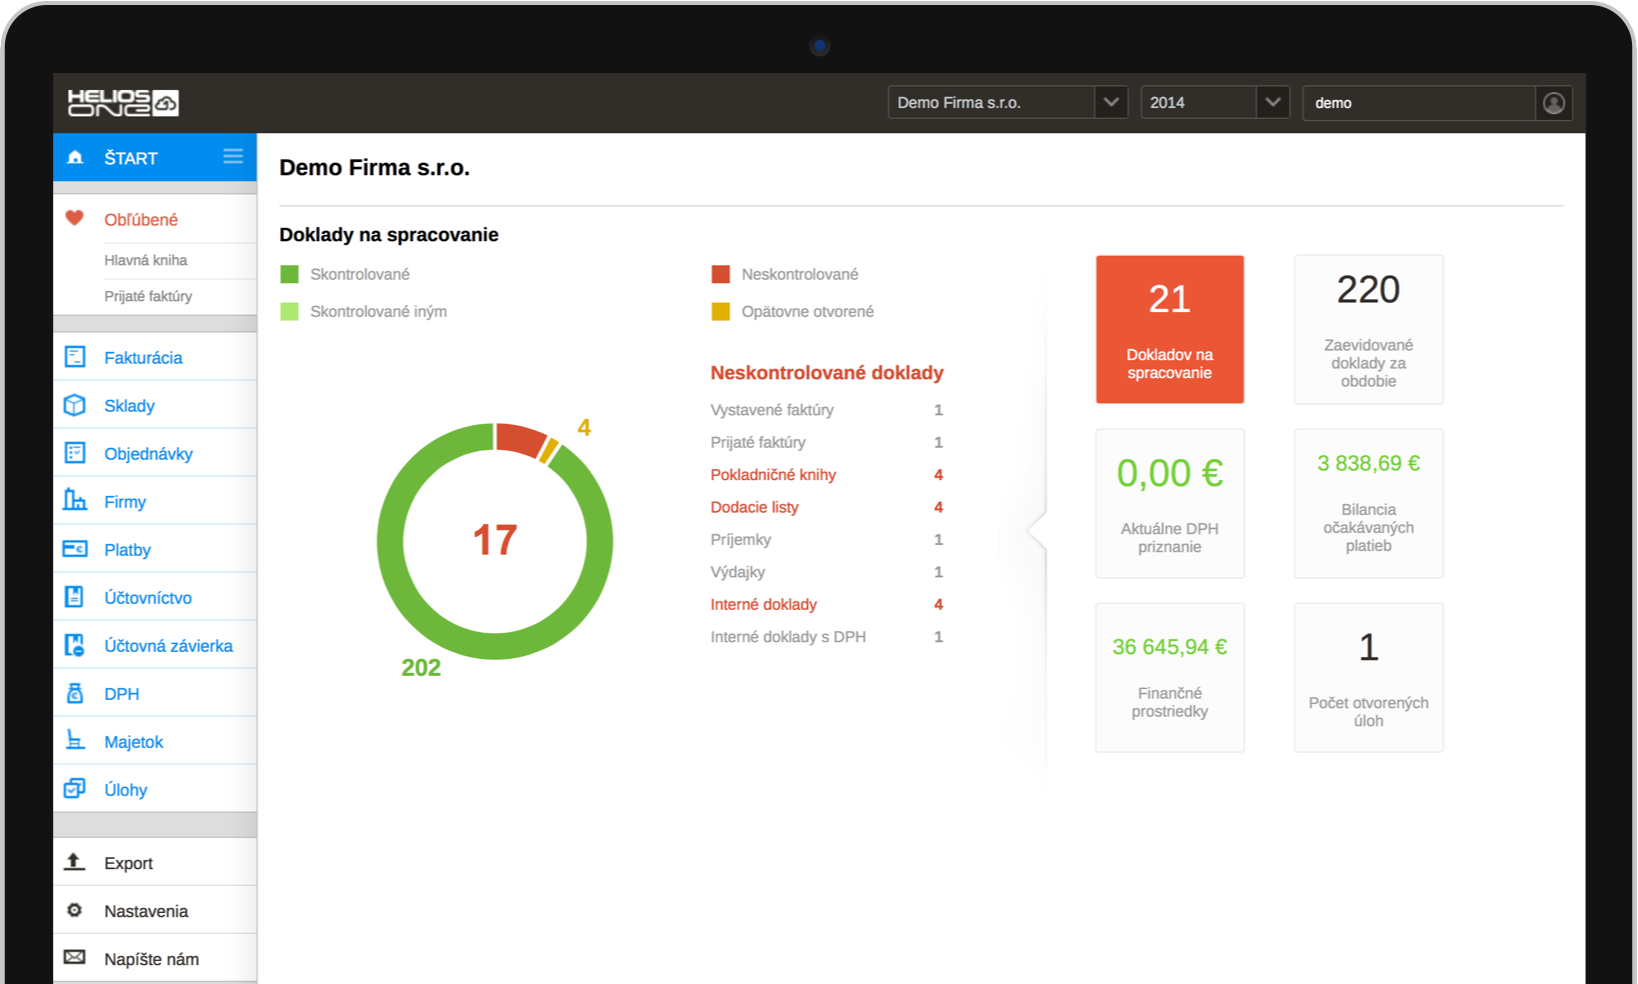Open the Pokladničné knihy link
This screenshot has height=984, width=1638.
[x=773, y=475]
